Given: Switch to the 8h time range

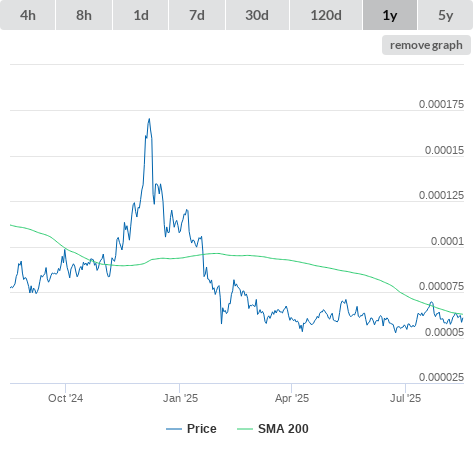Looking at the screenshot, I should coord(84,15).
